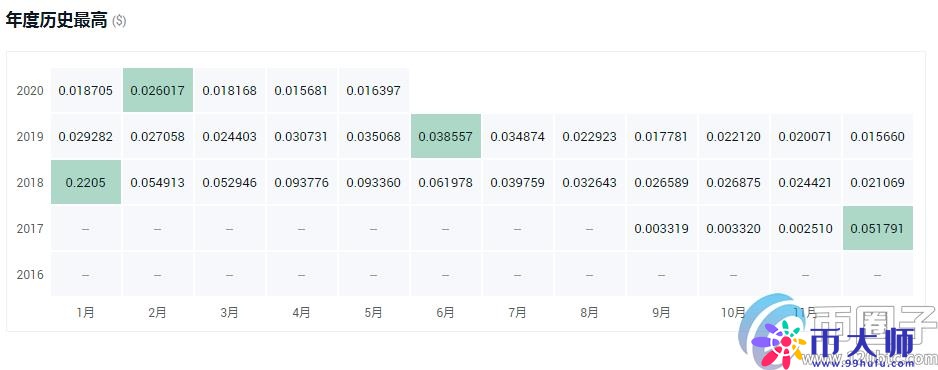Image resolution: width=938 pixels, height=370 pixels.
Task: Select the 0.032643 value
Action: (590, 183)
